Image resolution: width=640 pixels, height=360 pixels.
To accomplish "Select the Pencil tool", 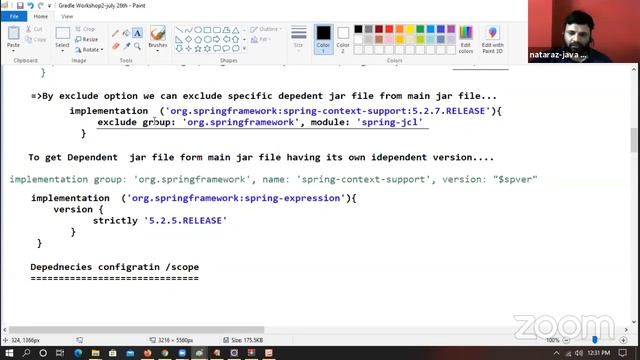I will (x=116, y=33).
